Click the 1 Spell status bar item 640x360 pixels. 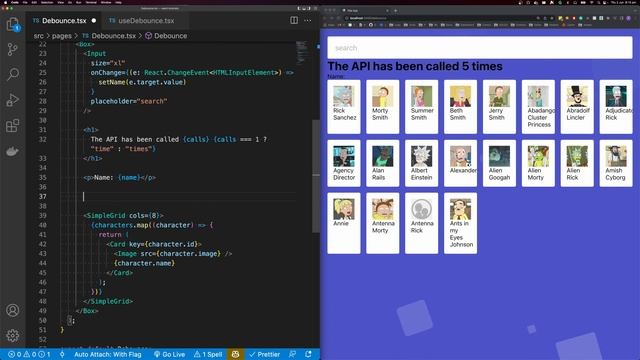(x=208, y=354)
